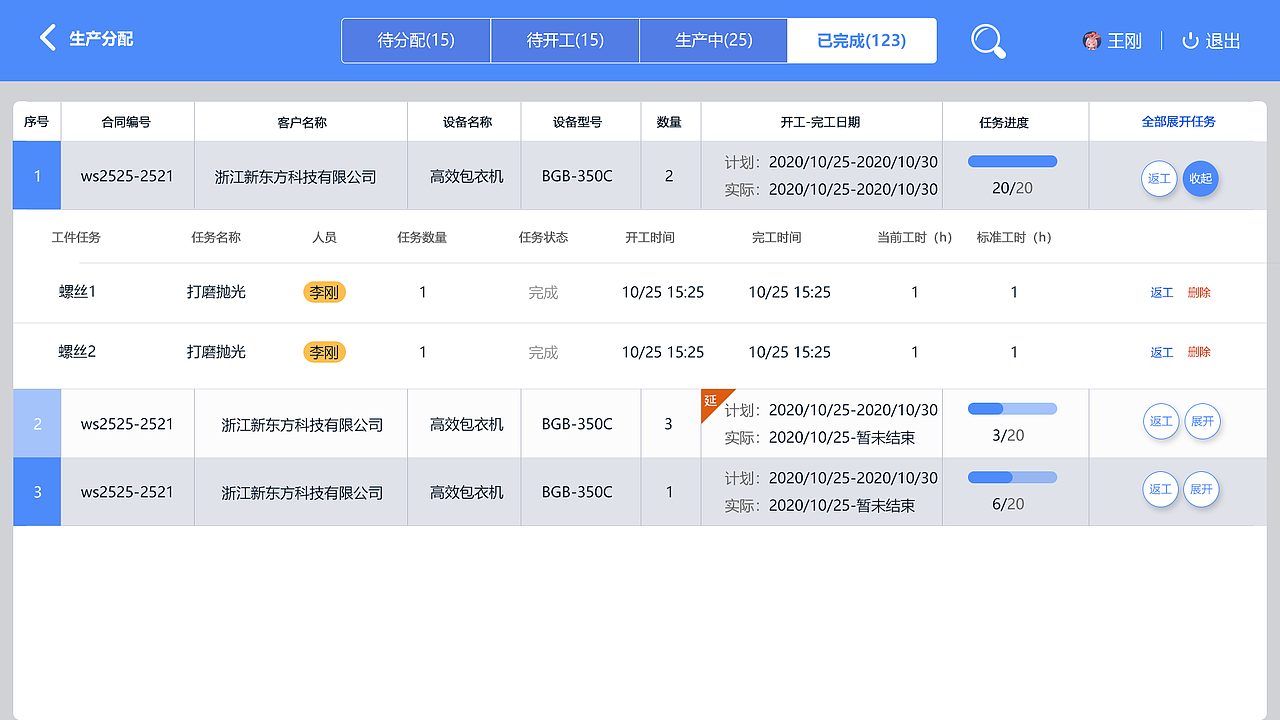The width and height of the screenshot is (1280, 720).
Task: Go back using the left arrow icon
Action: [x=47, y=39]
